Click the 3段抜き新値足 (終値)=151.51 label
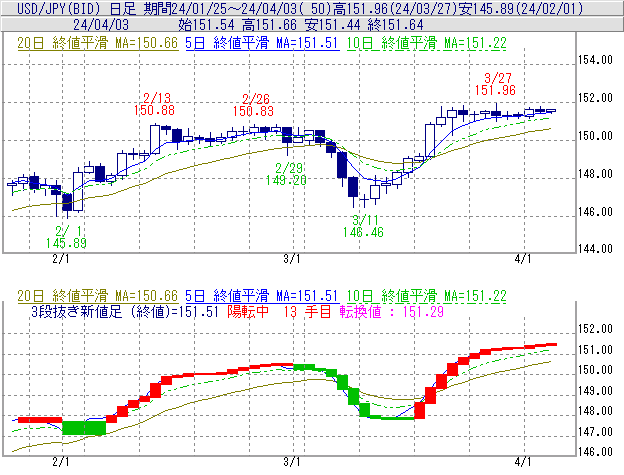The width and height of the screenshot is (624, 475). click(x=125, y=312)
